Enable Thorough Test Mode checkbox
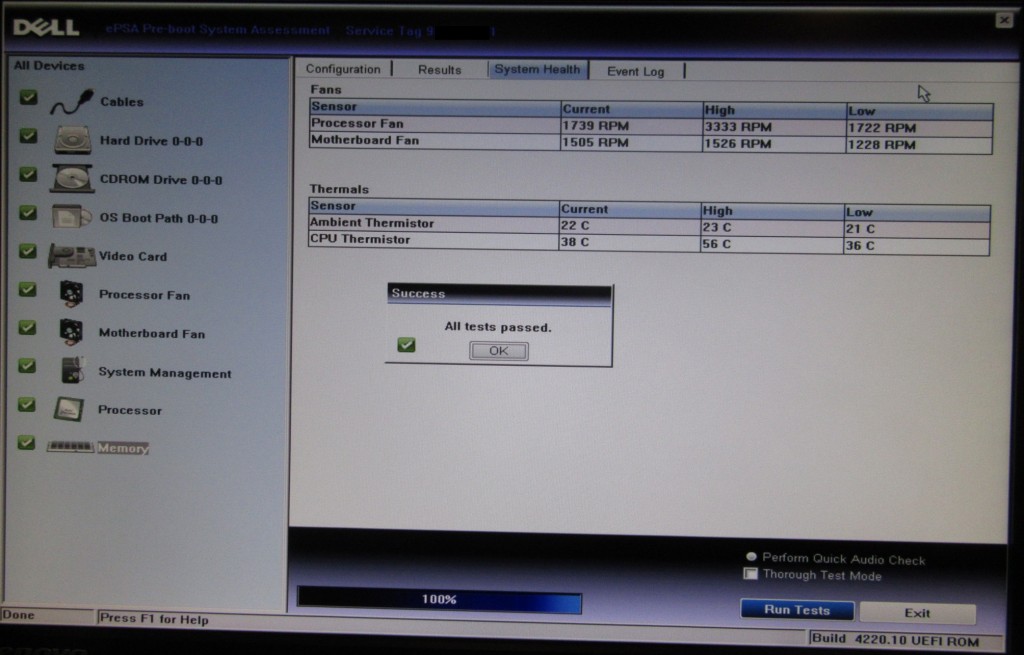The width and height of the screenshot is (1024, 655). coord(751,574)
